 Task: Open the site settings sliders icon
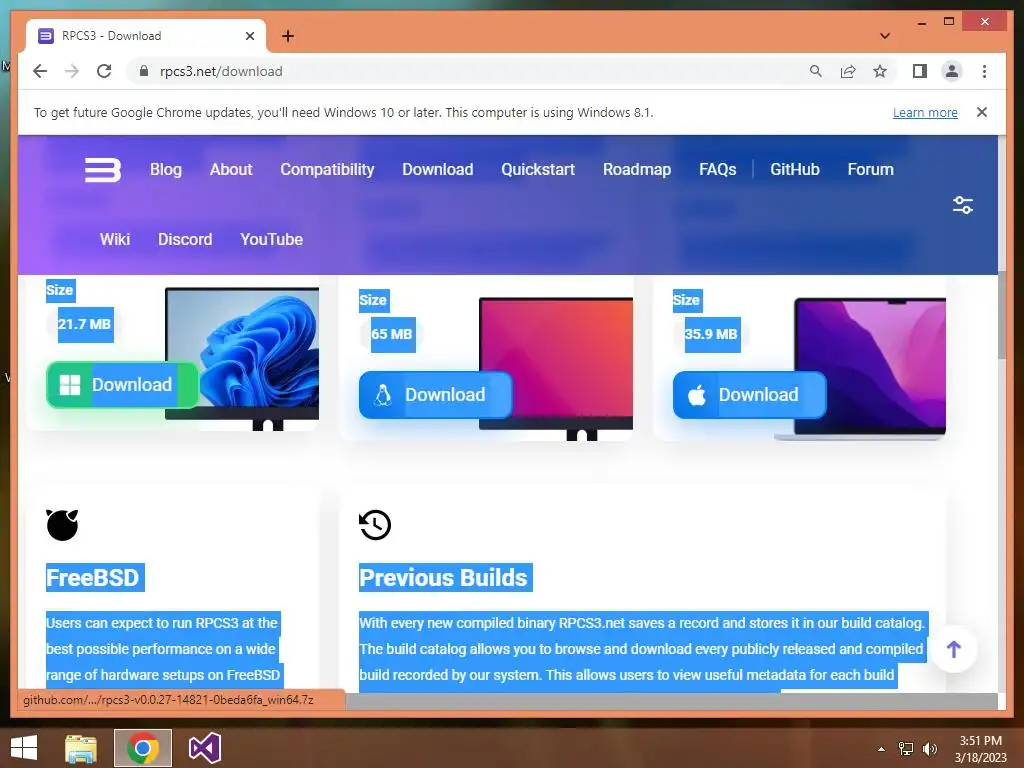pyautogui.click(x=963, y=205)
